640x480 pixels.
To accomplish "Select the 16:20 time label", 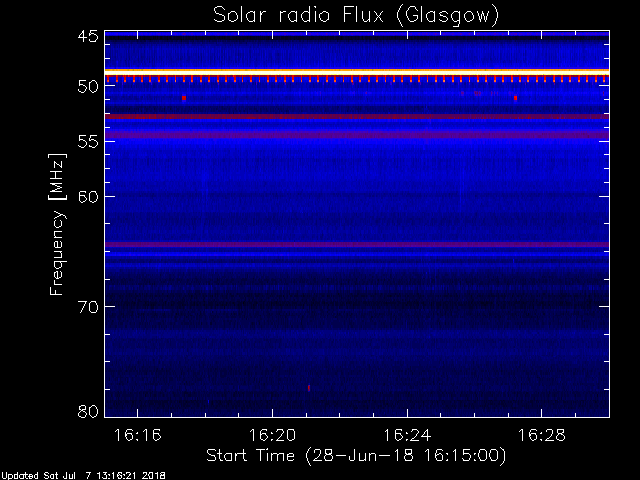I will (272, 435).
